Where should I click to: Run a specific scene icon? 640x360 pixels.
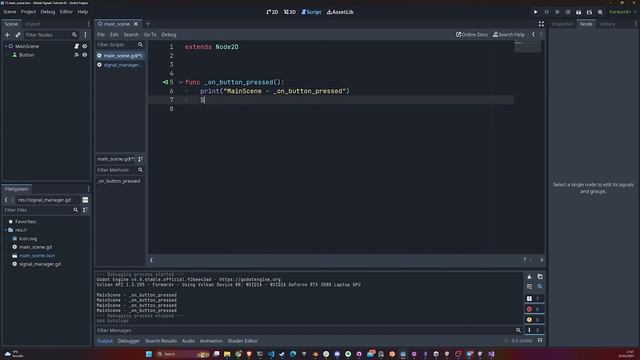[x=589, y=12]
